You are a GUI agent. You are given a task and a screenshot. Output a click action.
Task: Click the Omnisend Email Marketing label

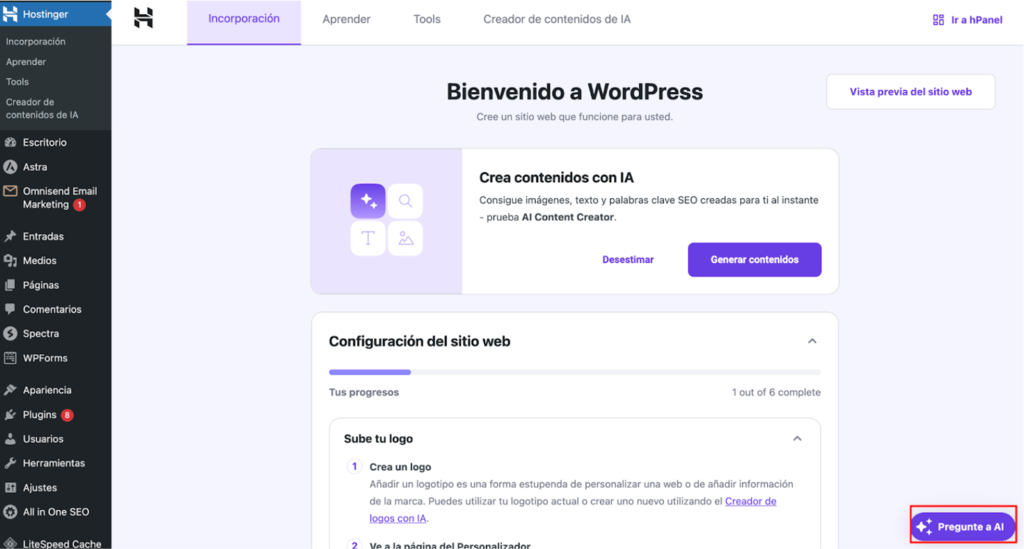pyautogui.click(x=59, y=198)
